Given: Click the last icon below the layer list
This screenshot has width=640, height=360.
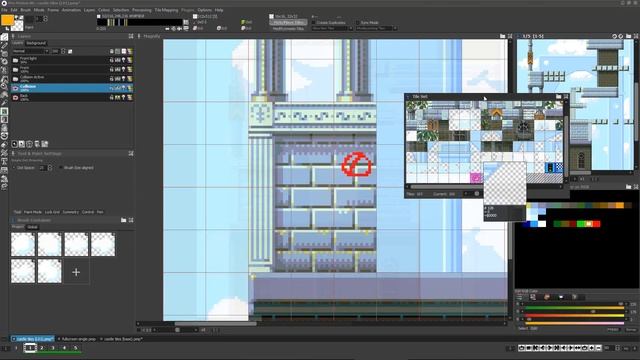Looking at the screenshot, I should (45, 144).
